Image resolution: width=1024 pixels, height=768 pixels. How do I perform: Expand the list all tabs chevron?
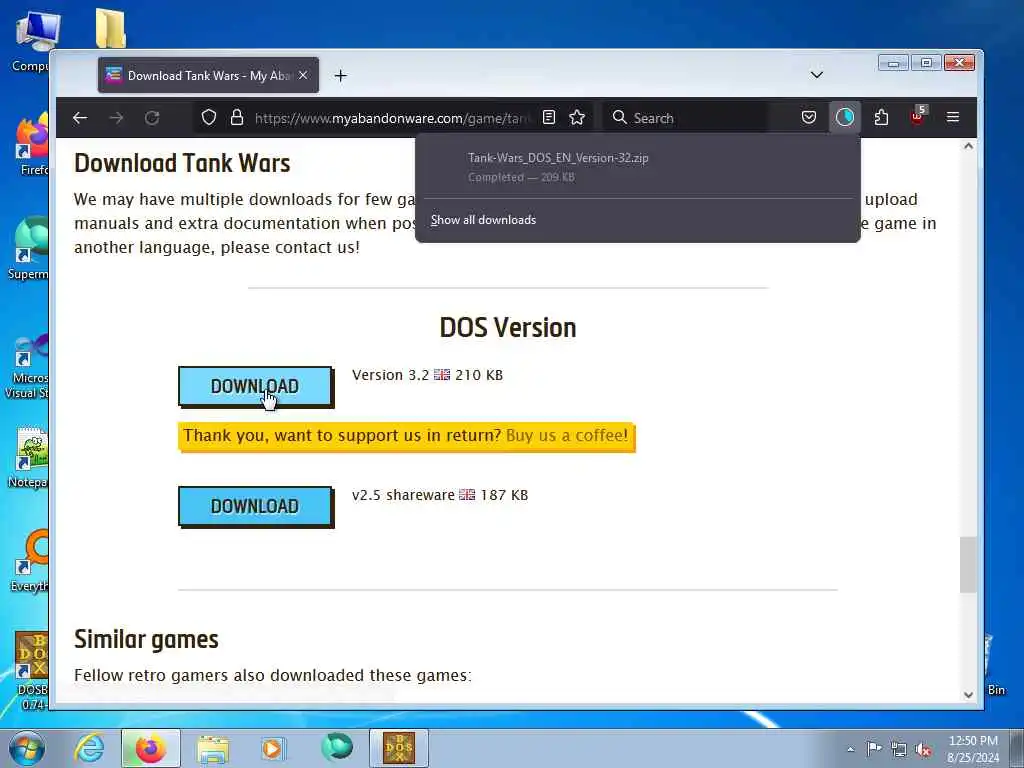[x=816, y=75]
